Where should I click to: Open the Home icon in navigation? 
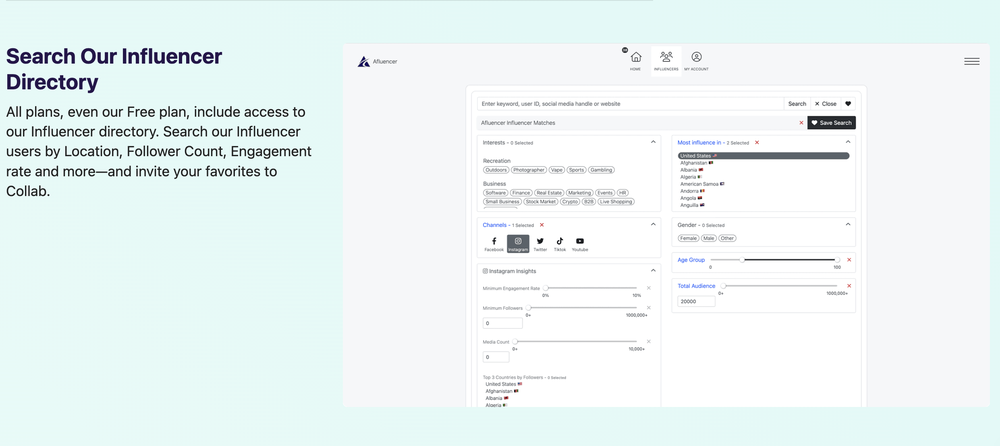point(636,57)
